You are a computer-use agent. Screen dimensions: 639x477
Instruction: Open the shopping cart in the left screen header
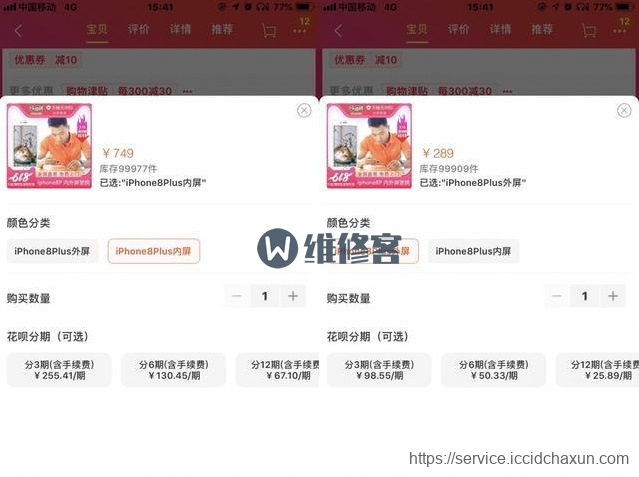(x=269, y=31)
